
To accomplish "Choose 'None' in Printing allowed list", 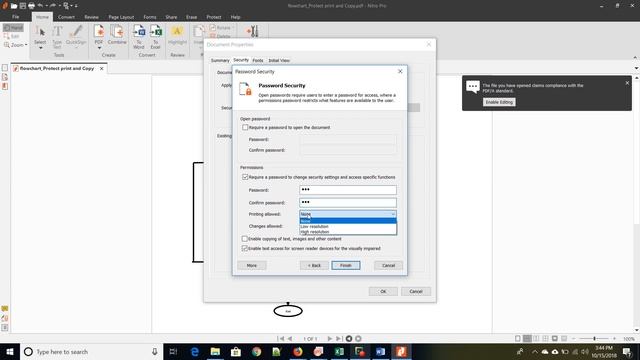I will pos(348,221).
